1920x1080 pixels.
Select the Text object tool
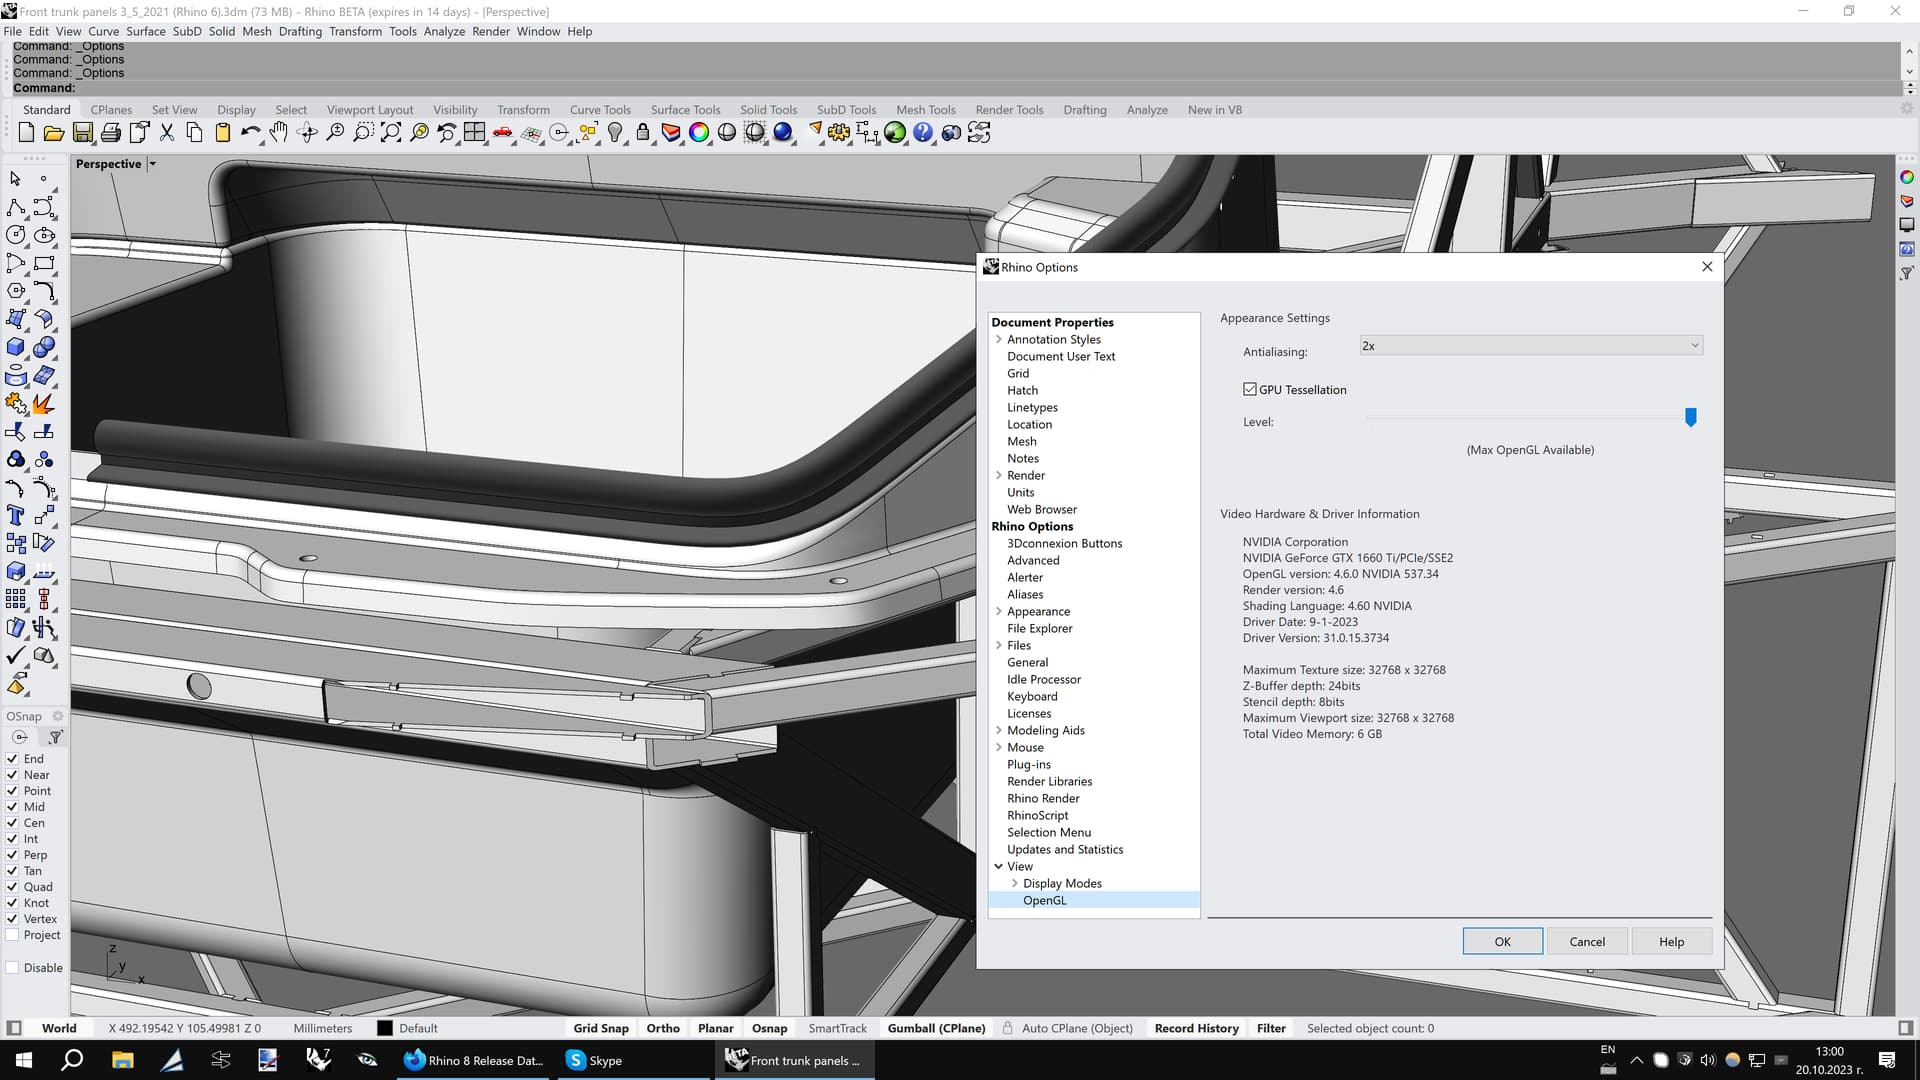(x=16, y=516)
